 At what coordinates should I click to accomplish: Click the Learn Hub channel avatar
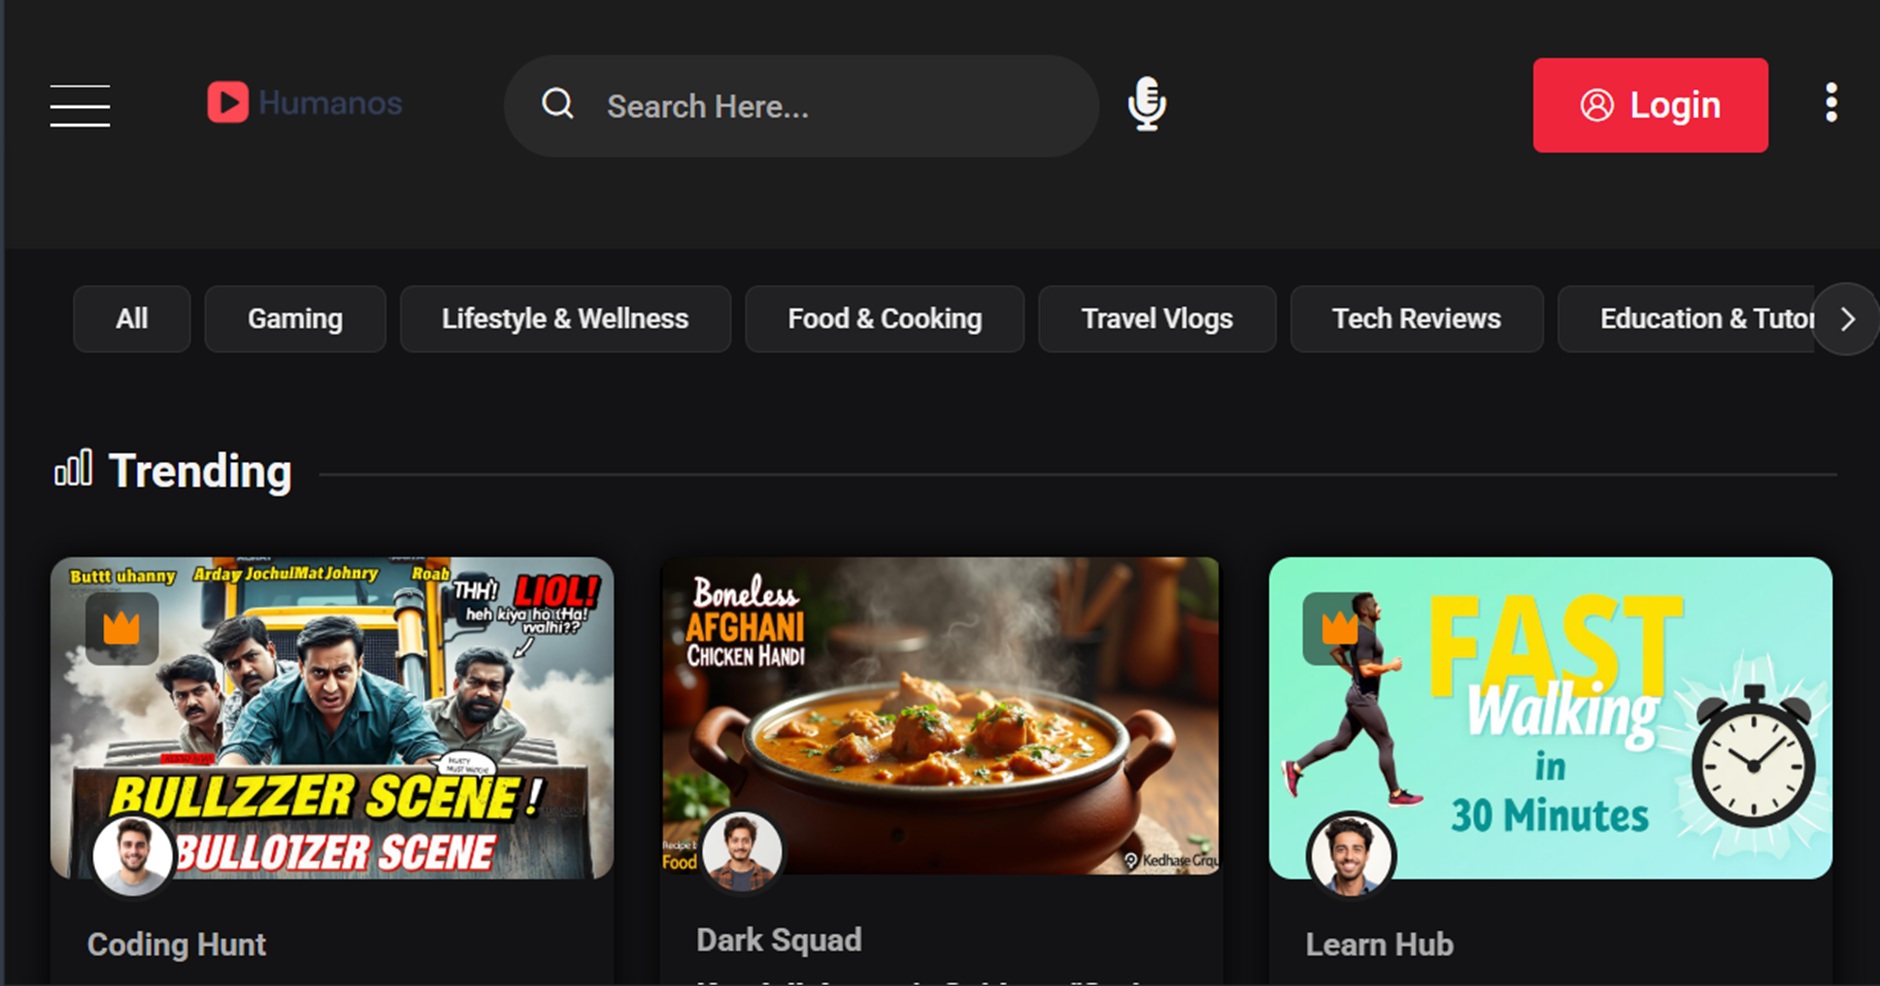pos(1350,856)
